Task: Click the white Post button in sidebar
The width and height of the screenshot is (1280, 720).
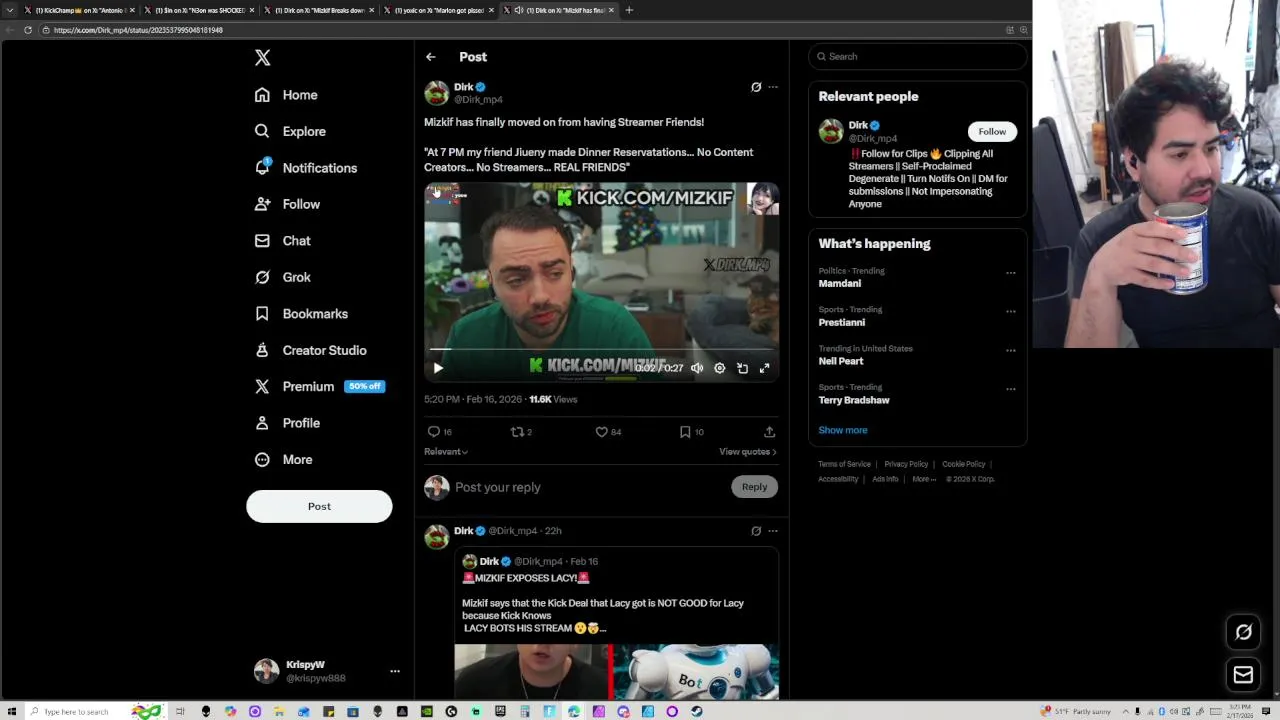Action: pos(319,506)
